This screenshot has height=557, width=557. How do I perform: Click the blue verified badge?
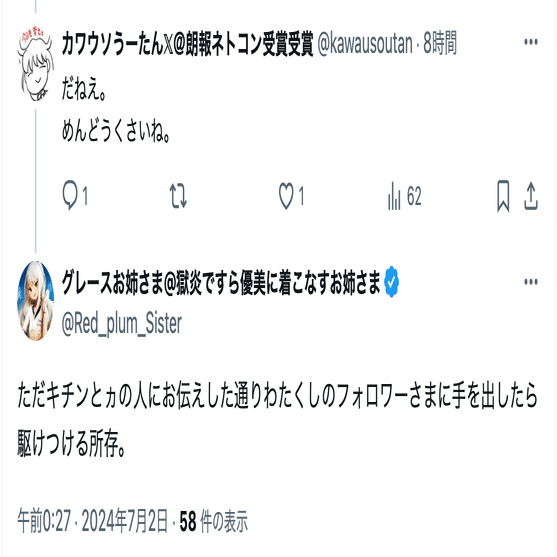[391, 282]
